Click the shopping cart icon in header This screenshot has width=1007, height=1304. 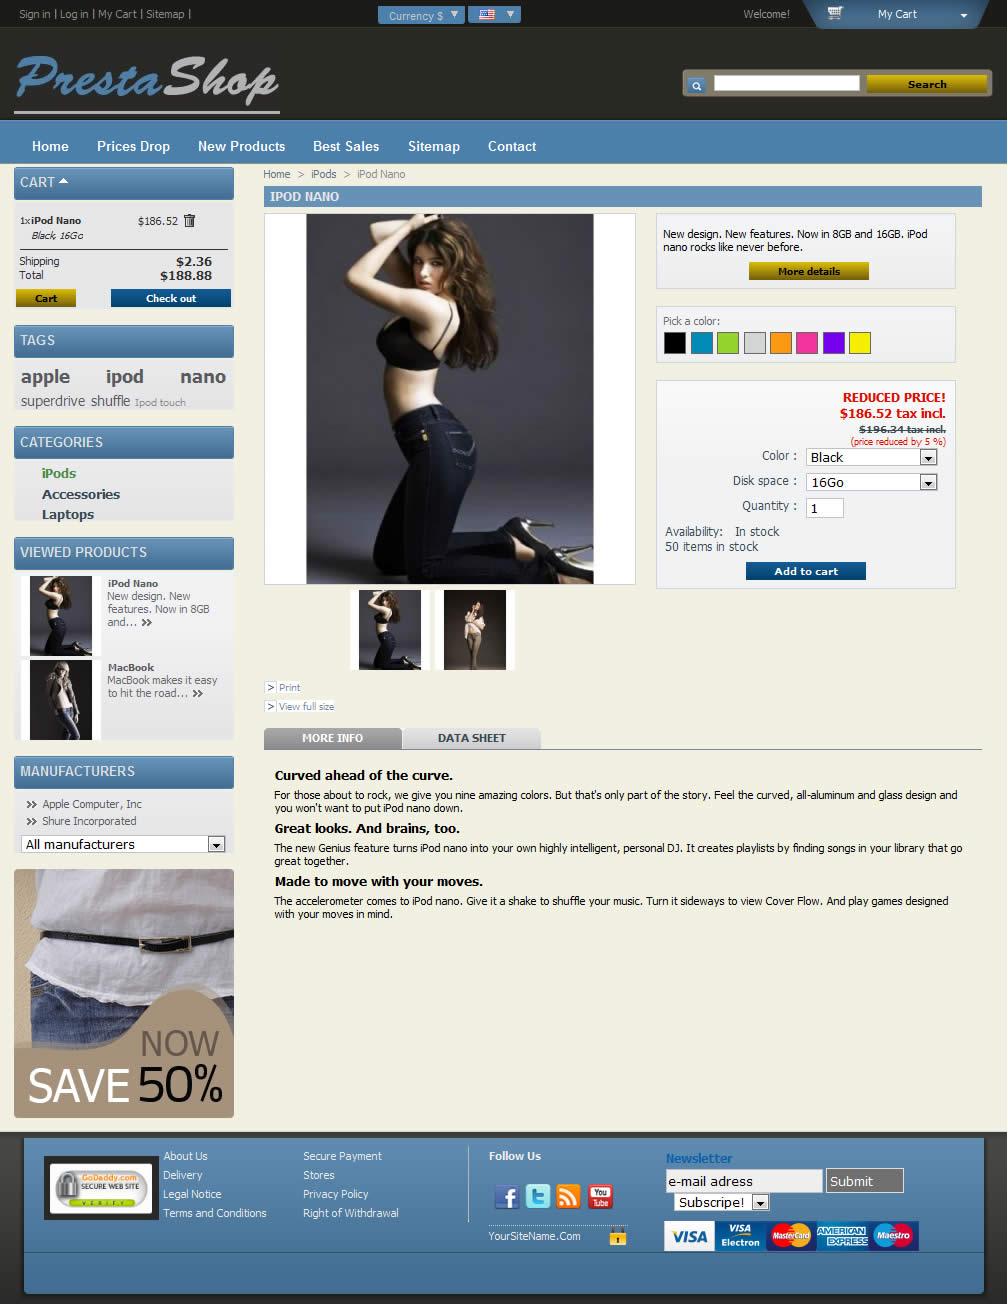tap(835, 13)
